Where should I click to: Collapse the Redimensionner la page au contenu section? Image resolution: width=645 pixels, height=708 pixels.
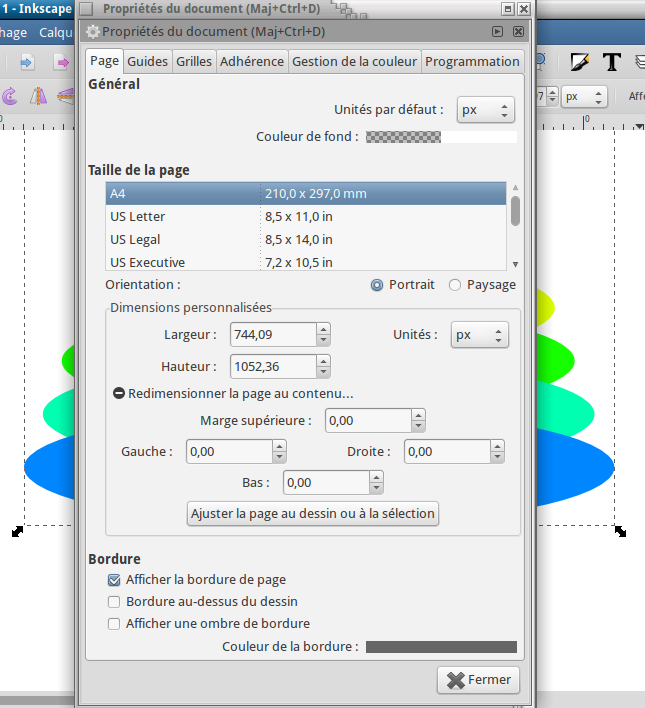coord(118,393)
